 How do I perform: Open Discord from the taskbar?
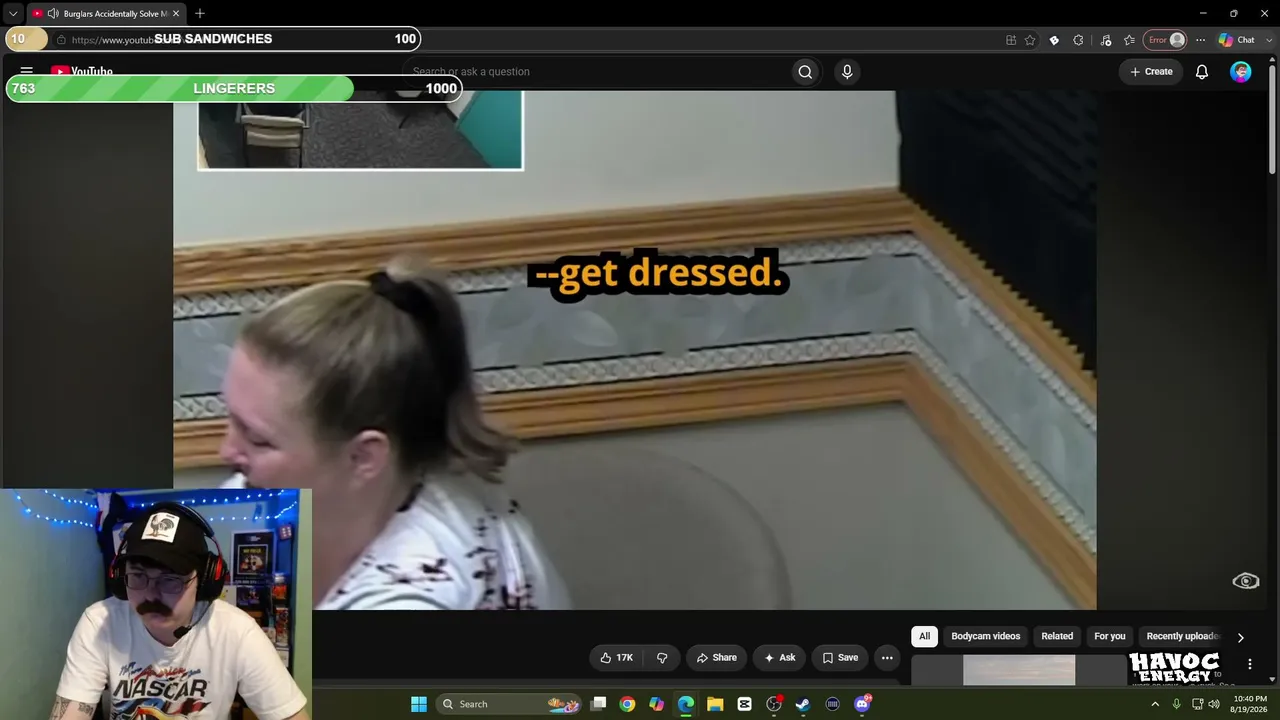coord(862,704)
